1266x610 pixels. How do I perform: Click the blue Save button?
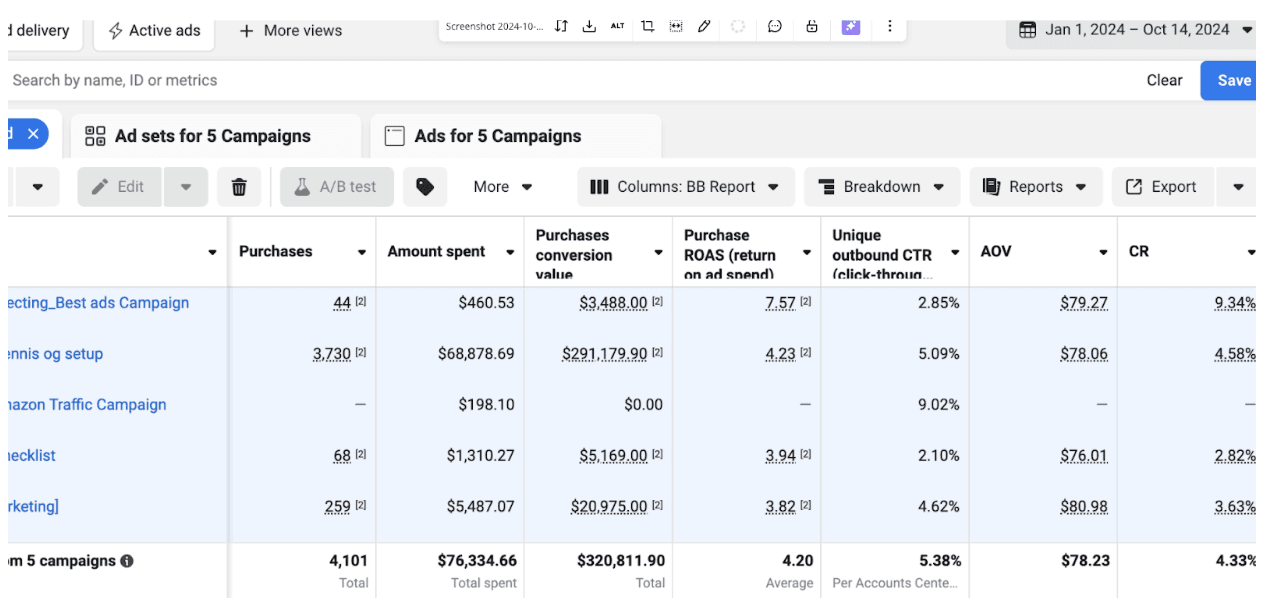point(1233,81)
